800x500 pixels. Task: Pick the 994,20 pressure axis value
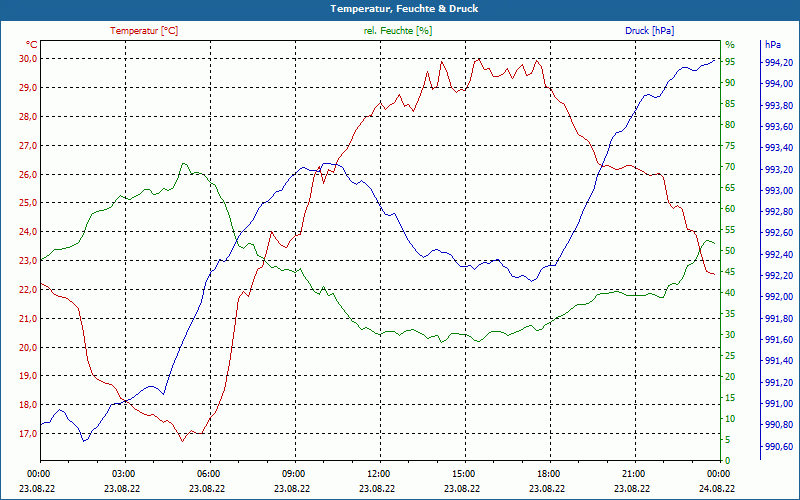coord(780,63)
